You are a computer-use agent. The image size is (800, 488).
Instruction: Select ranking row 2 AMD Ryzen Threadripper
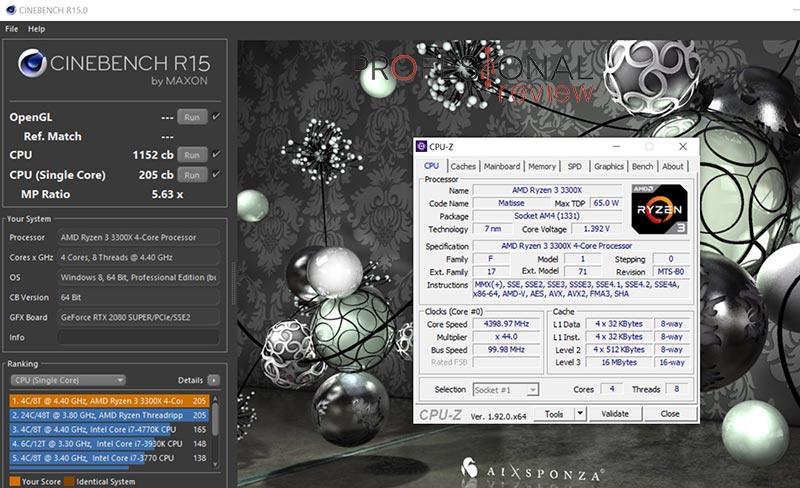[109, 415]
